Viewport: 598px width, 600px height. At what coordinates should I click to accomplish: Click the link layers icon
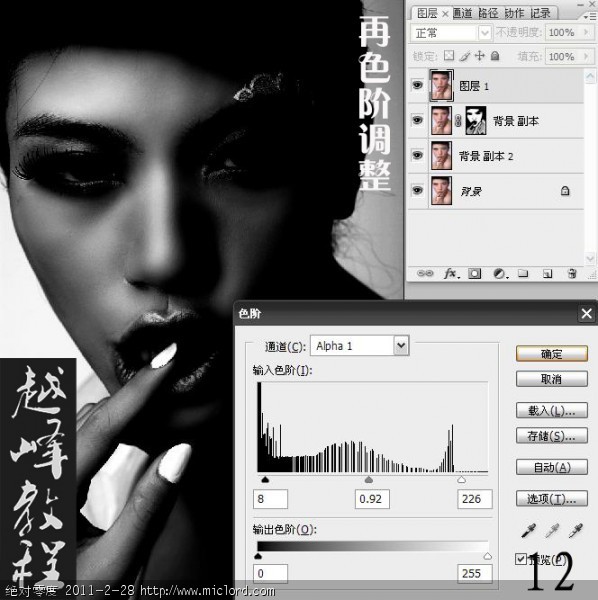coord(425,273)
